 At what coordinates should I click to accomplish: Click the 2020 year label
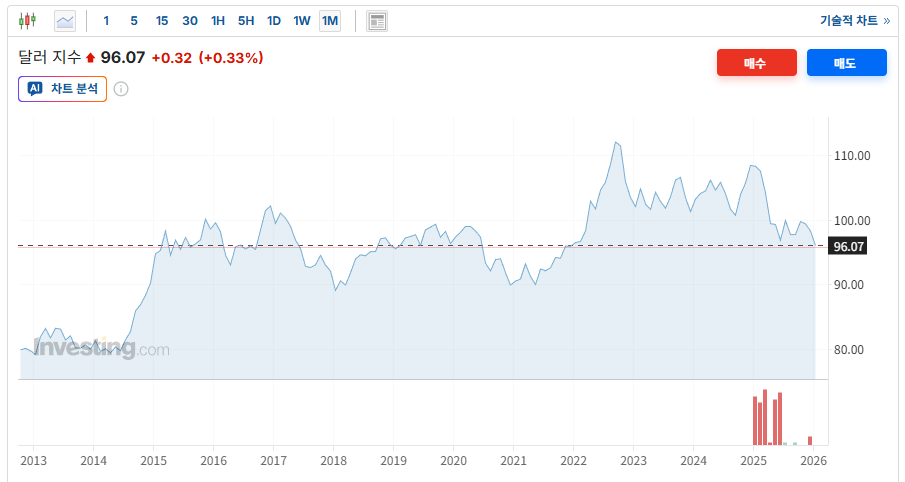(454, 461)
